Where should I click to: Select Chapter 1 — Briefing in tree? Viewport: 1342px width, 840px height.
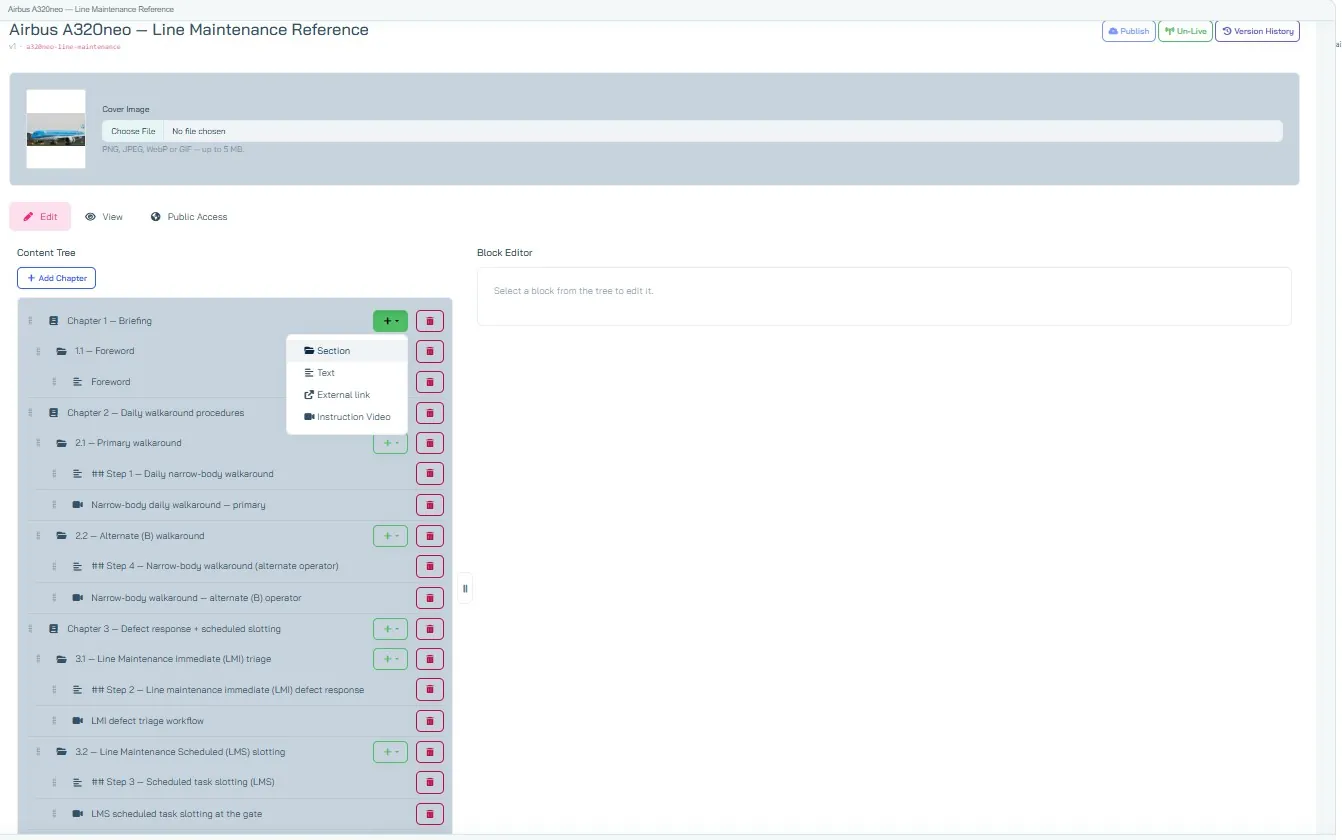[x=109, y=321]
